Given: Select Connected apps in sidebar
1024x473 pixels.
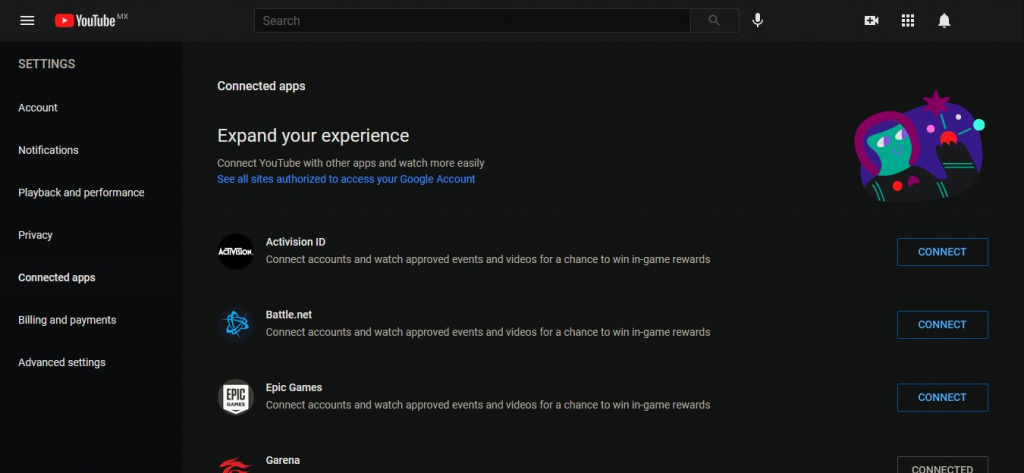Looking at the screenshot, I should pos(57,278).
